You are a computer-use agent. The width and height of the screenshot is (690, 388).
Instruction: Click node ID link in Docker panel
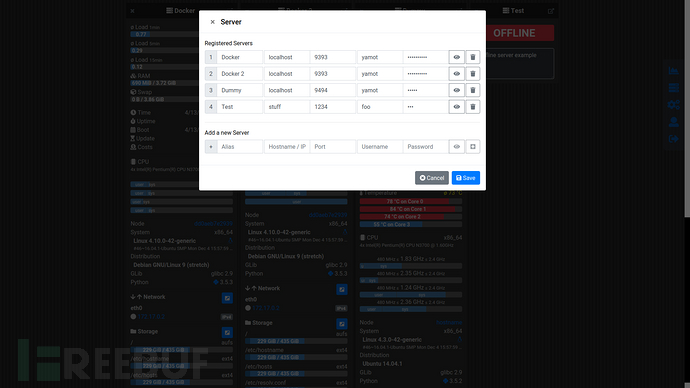(213, 224)
